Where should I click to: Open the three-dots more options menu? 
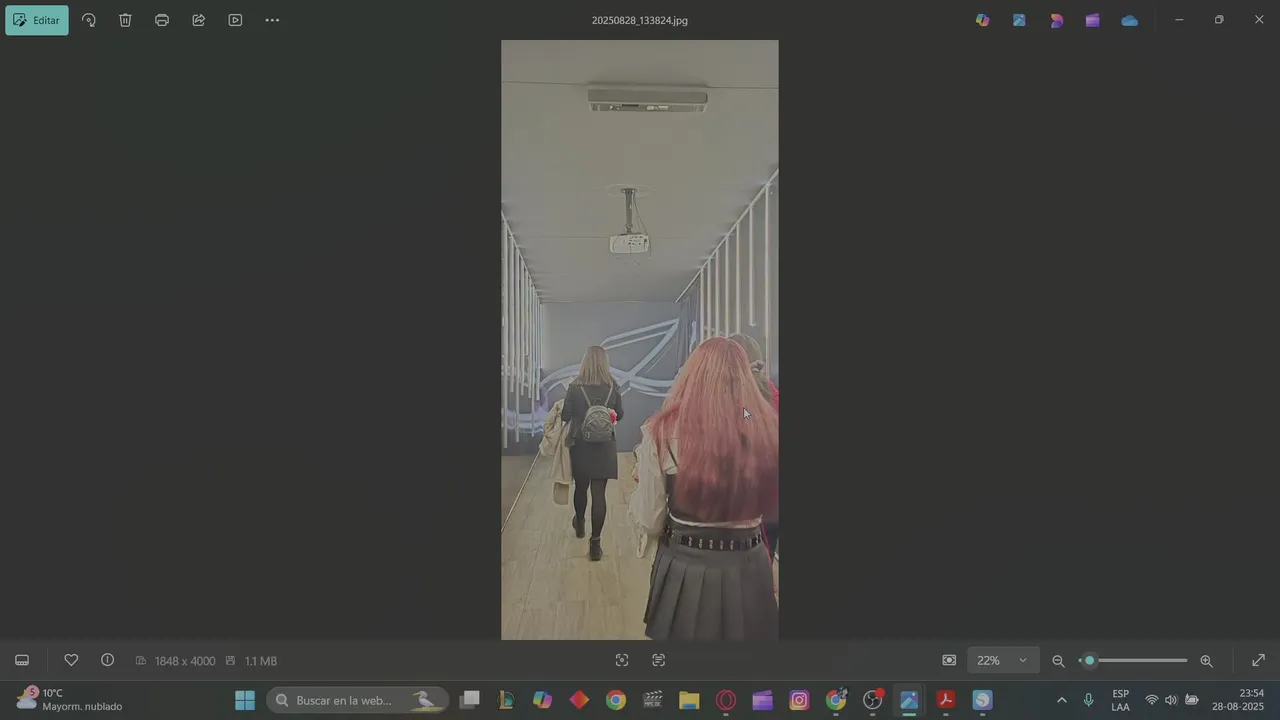coord(272,20)
